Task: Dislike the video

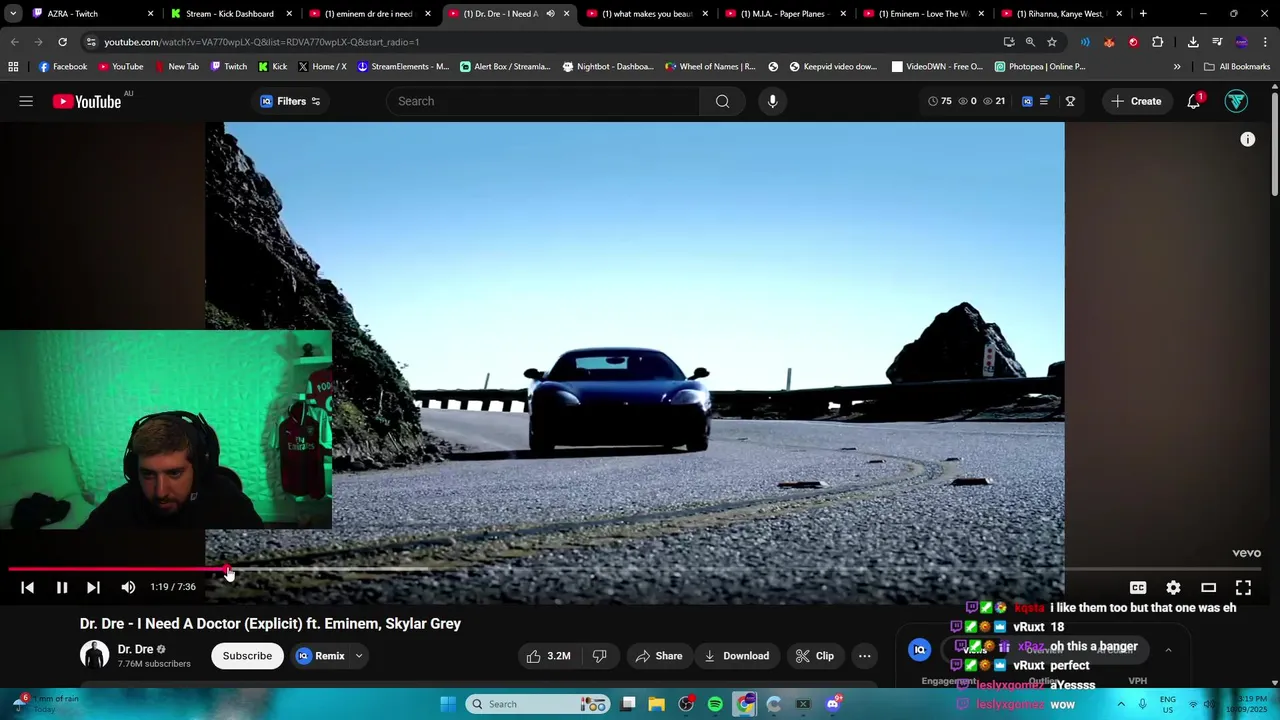Action: coord(600,656)
